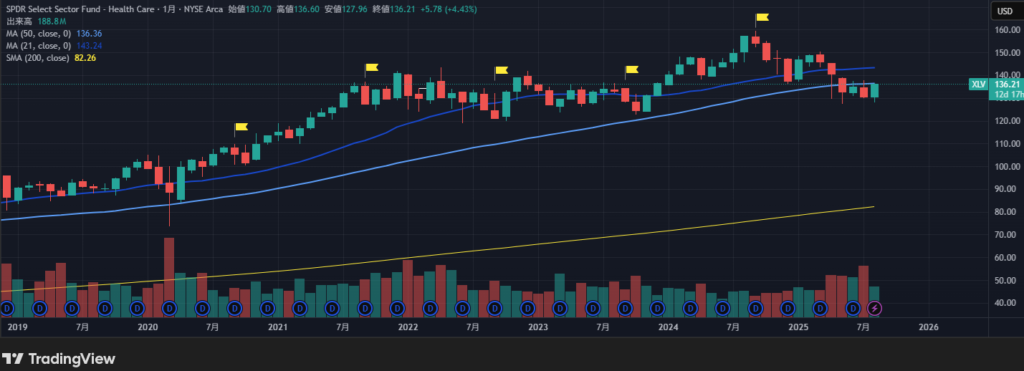Click the TradingView logo

click(x=59, y=359)
